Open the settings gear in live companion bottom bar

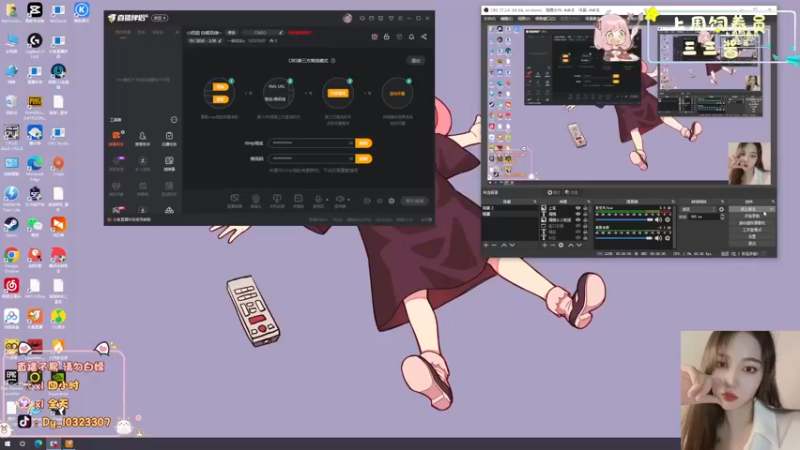[x=391, y=201]
